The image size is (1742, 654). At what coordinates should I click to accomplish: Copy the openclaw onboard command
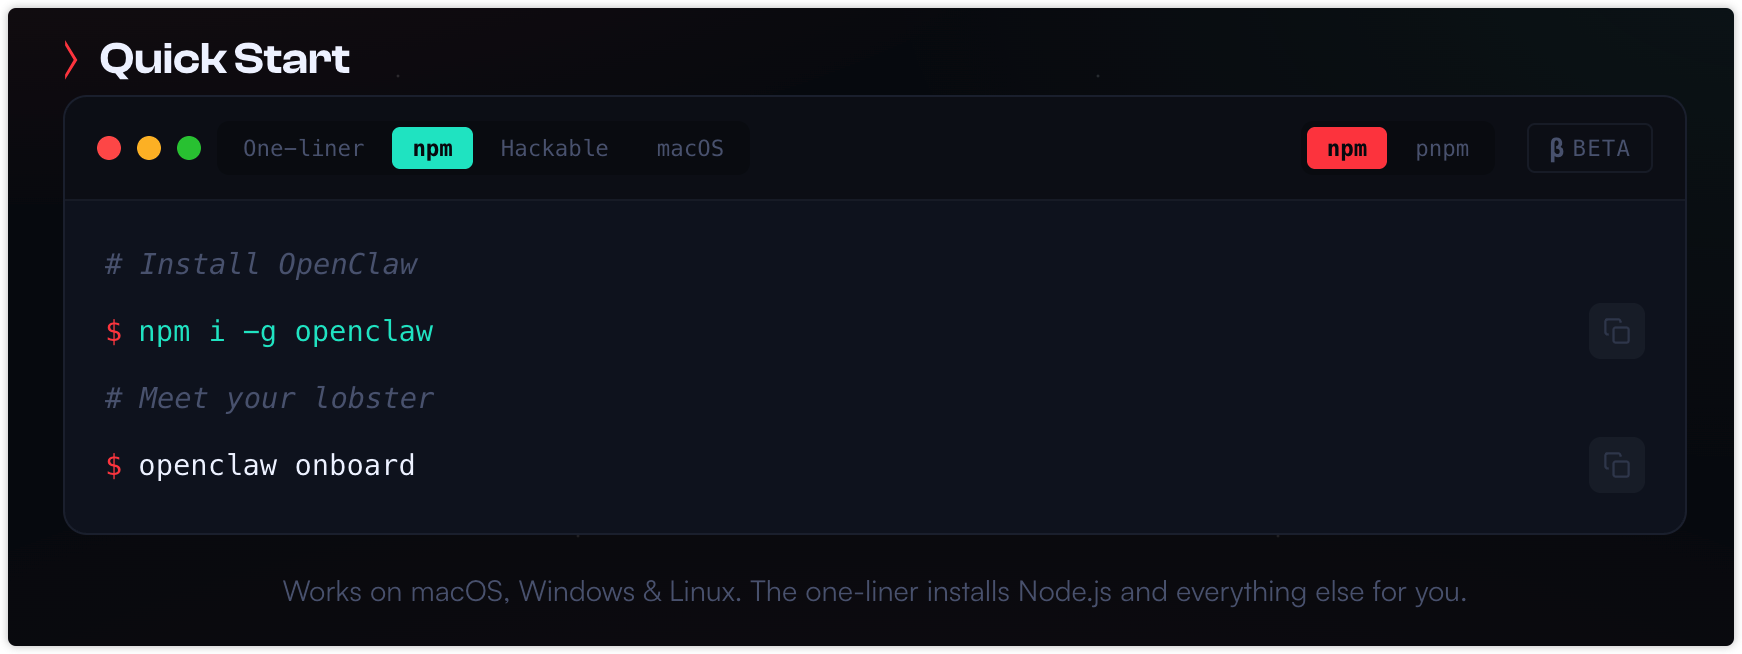[x=1616, y=465]
